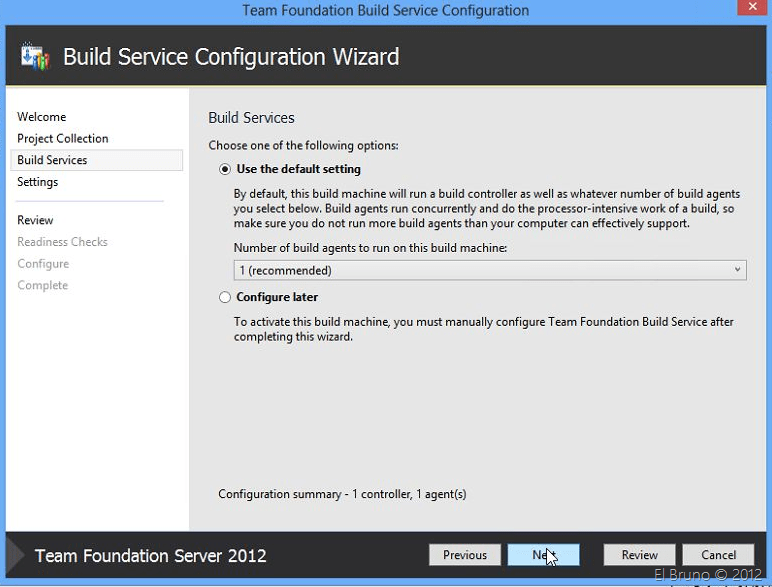Click Configure step in the sidebar
The height and width of the screenshot is (587, 772).
tap(43, 264)
